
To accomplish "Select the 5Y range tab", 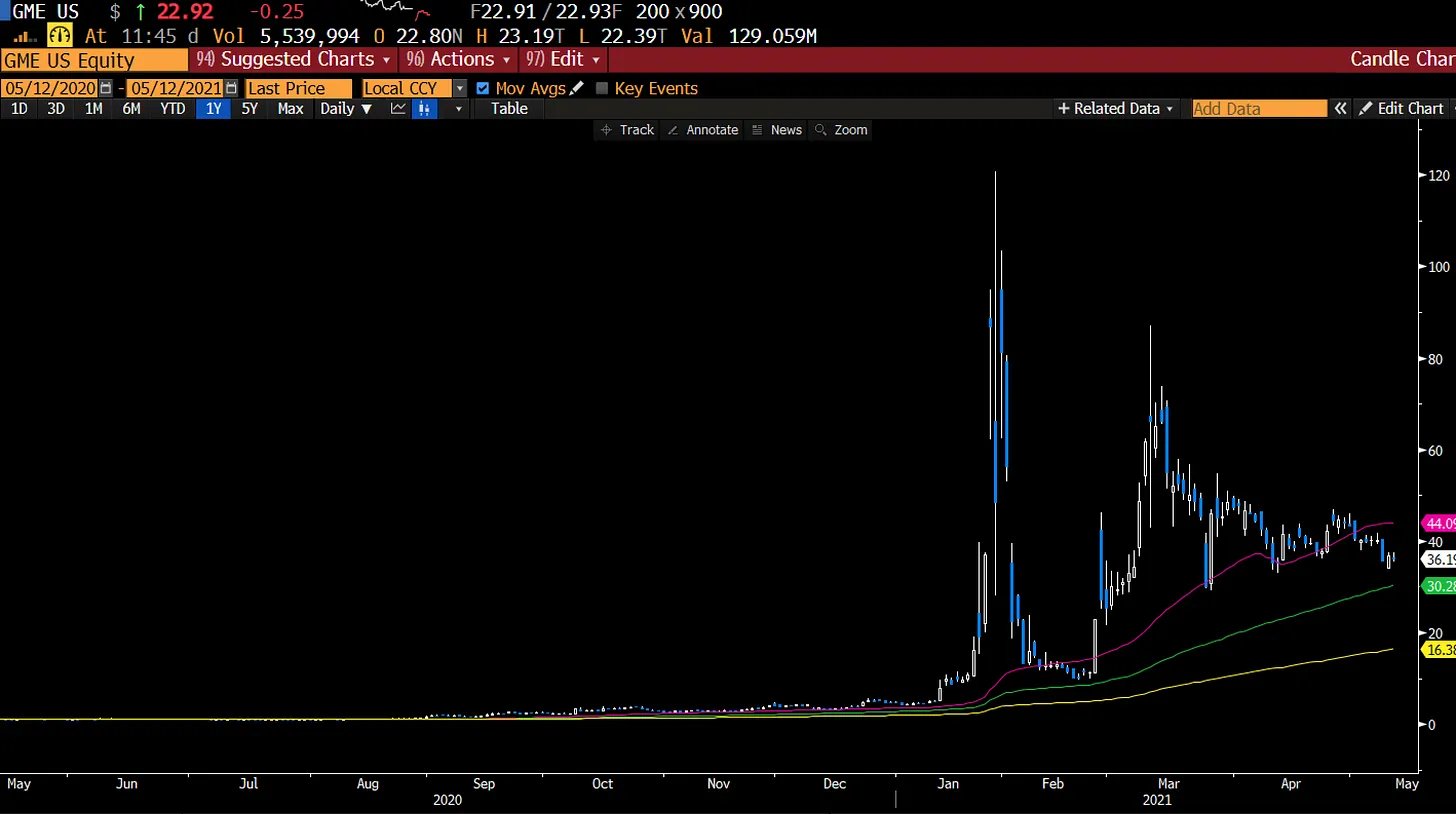I will tap(250, 108).
